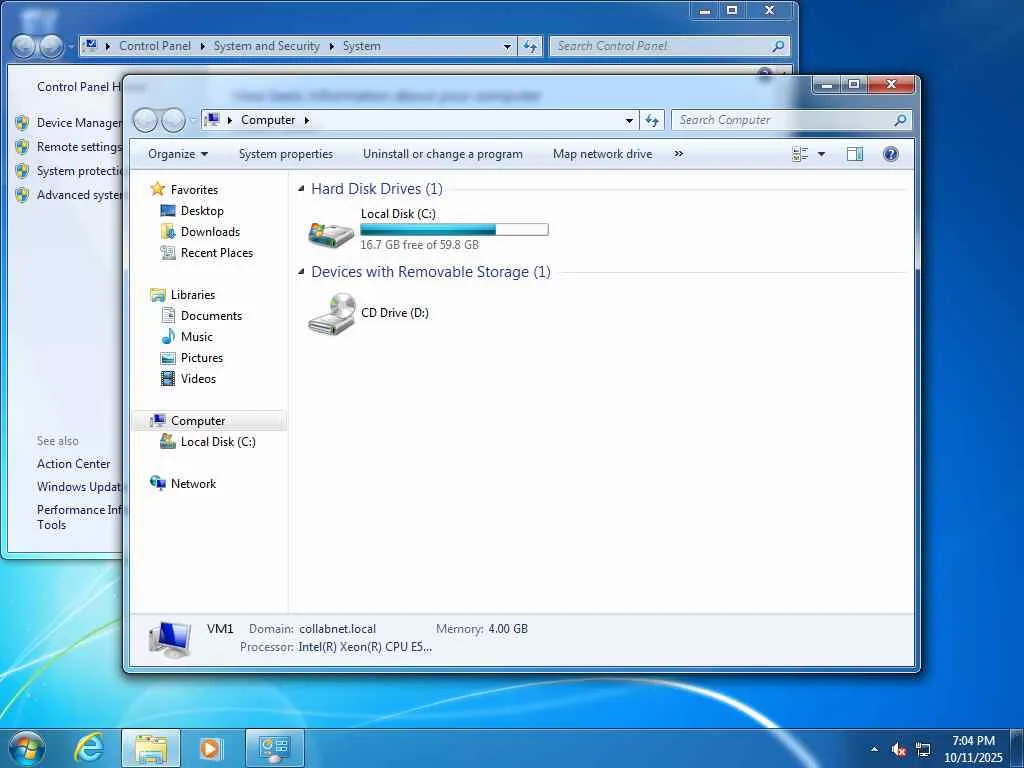Refresh the Computer window address bar

[652, 120]
